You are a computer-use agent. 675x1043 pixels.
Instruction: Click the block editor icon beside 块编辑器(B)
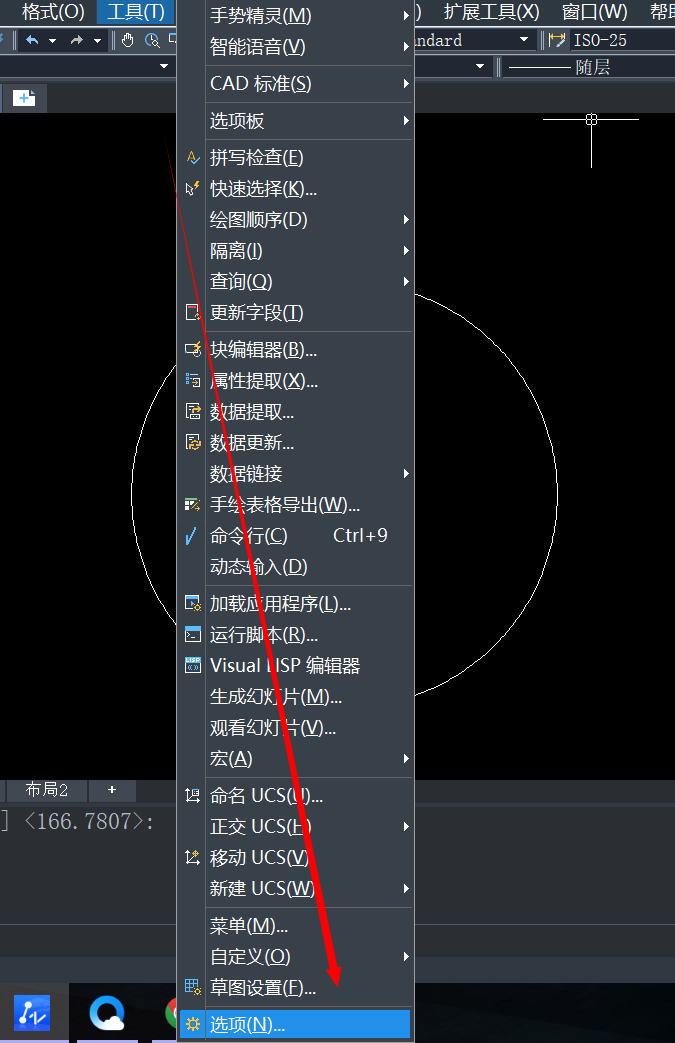pos(192,349)
